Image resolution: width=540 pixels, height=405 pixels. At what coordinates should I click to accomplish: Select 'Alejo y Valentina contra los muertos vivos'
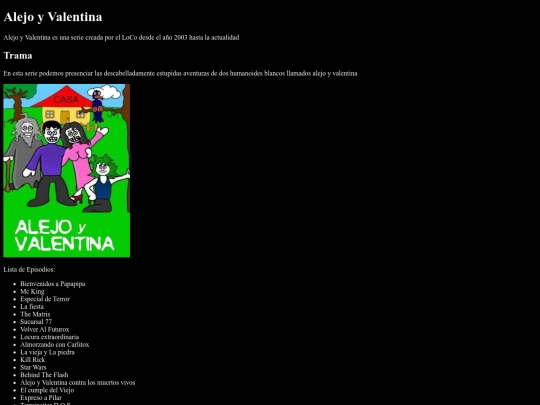[78, 382]
